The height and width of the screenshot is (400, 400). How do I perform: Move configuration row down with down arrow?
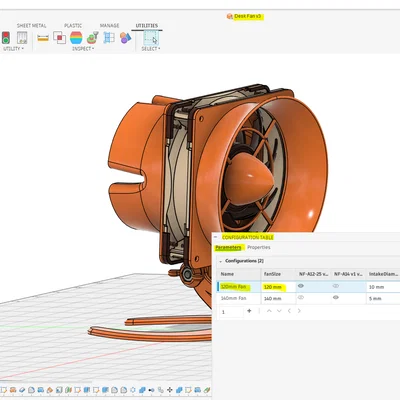click(279, 311)
